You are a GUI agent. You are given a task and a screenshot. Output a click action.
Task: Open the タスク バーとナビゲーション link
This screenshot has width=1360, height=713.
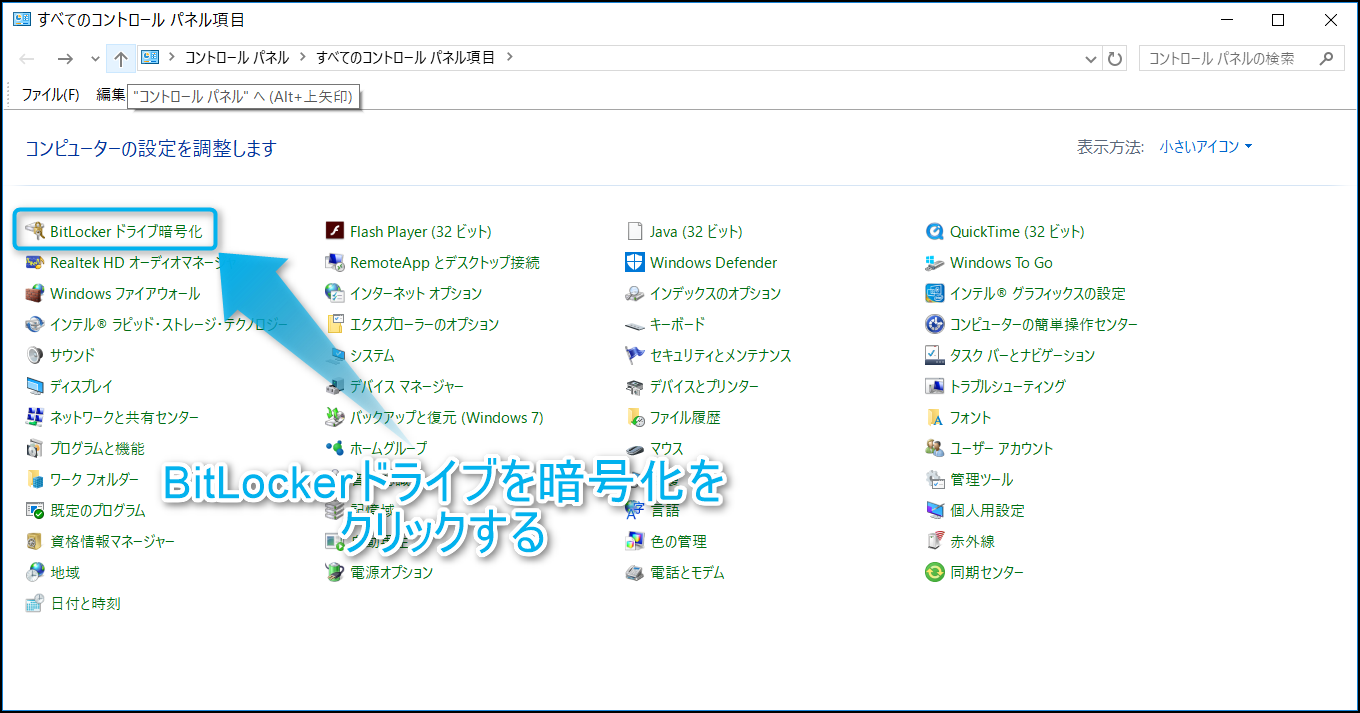click(x=1022, y=356)
